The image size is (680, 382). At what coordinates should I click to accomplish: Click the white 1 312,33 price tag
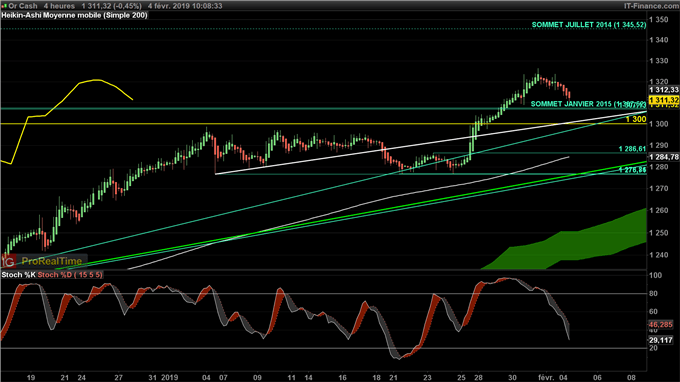pyautogui.click(x=664, y=90)
